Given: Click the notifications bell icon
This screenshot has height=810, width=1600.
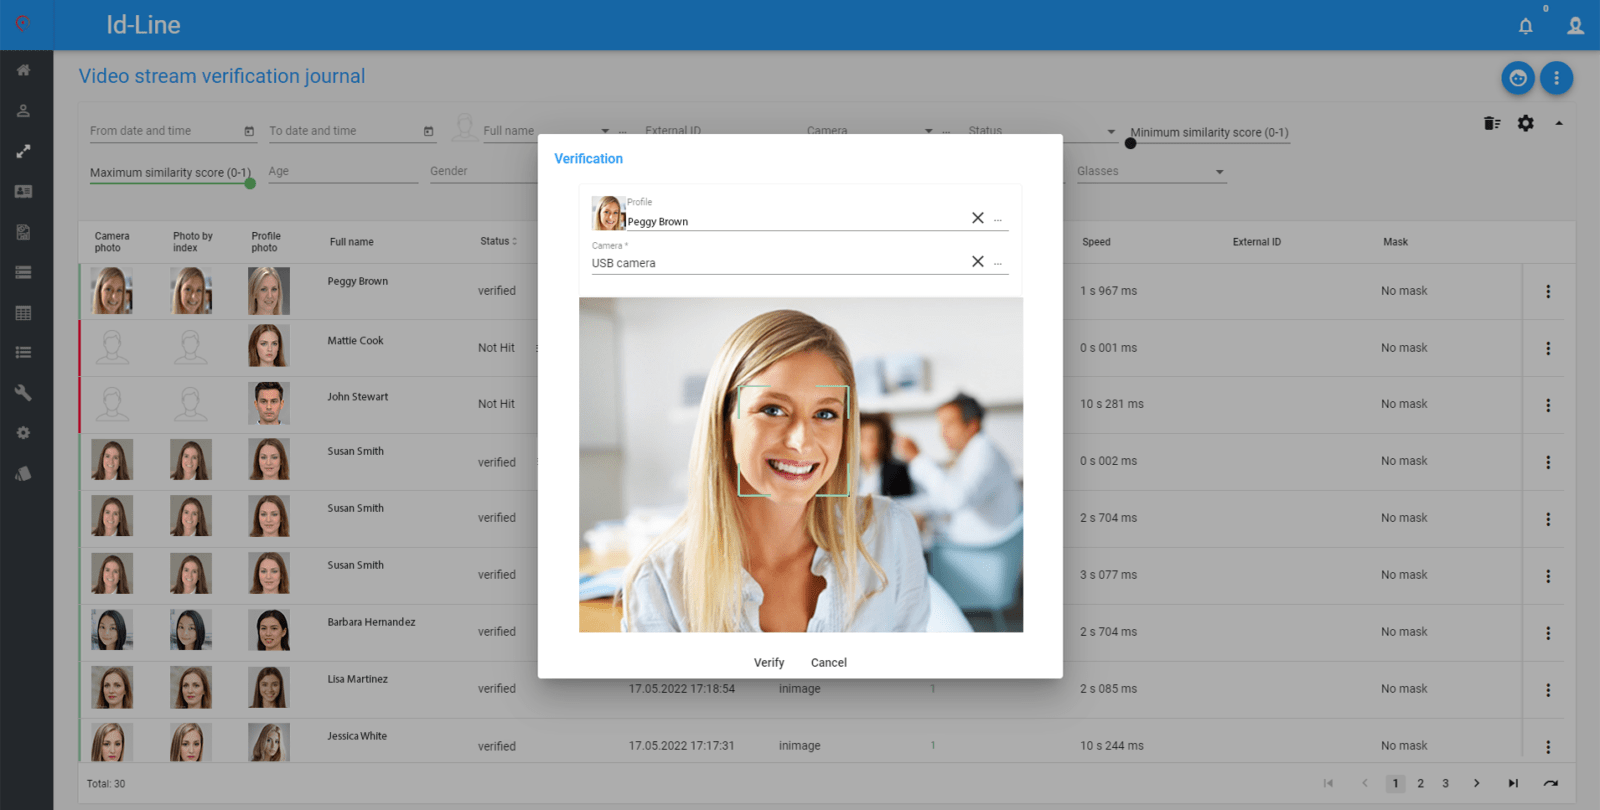Looking at the screenshot, I should 1525,26.
